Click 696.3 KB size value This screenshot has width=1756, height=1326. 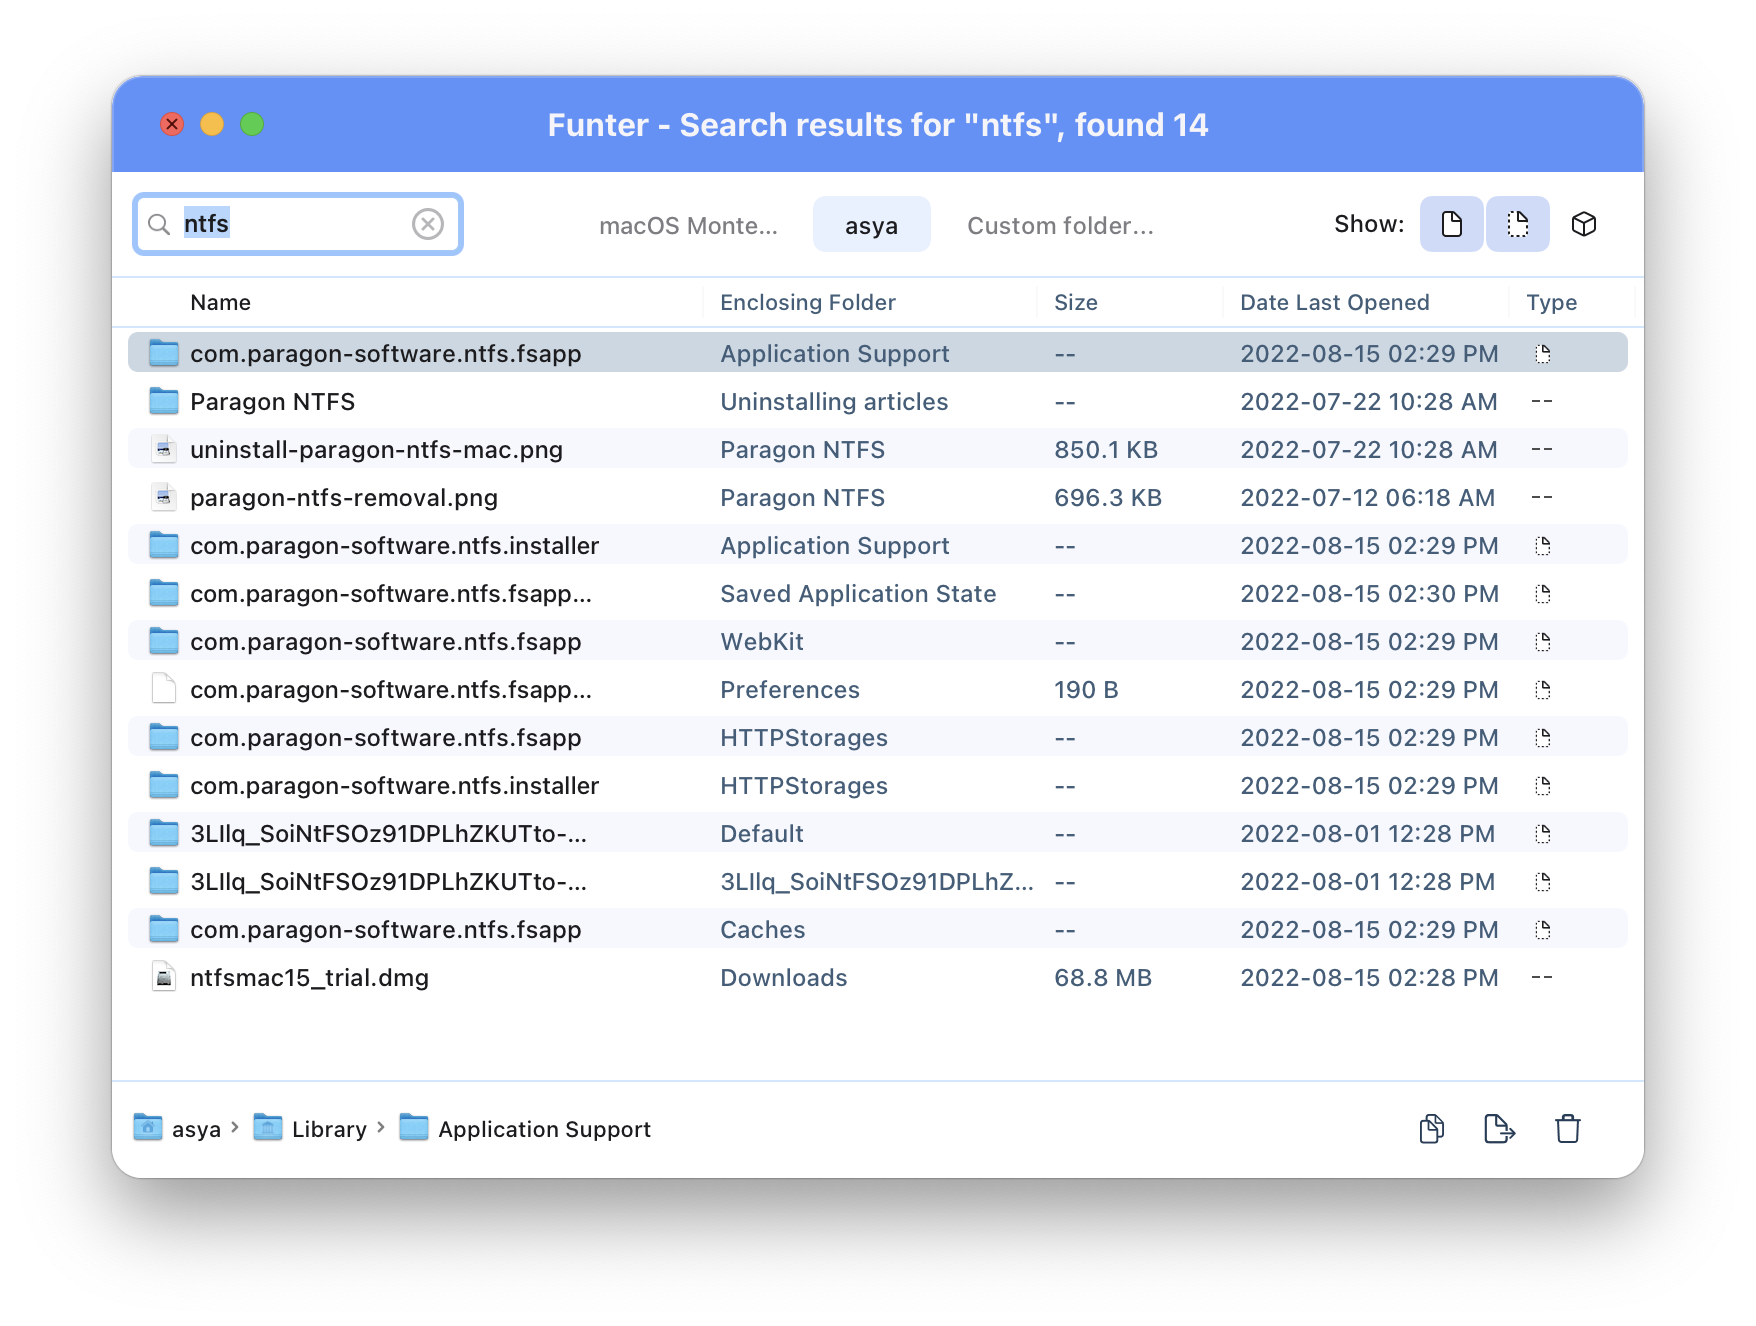1108,498
